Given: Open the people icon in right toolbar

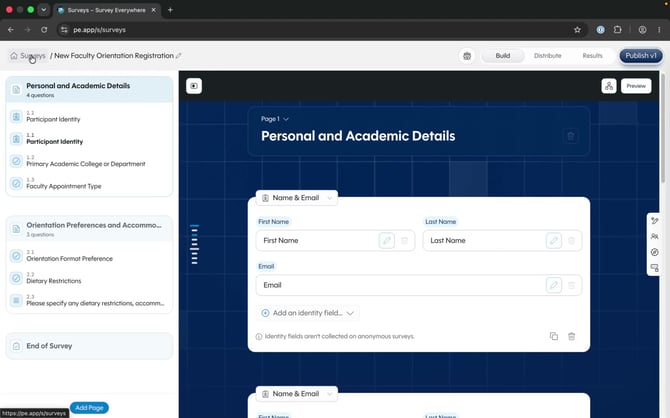Looking at the screenshot, I should tap(654, 236).
